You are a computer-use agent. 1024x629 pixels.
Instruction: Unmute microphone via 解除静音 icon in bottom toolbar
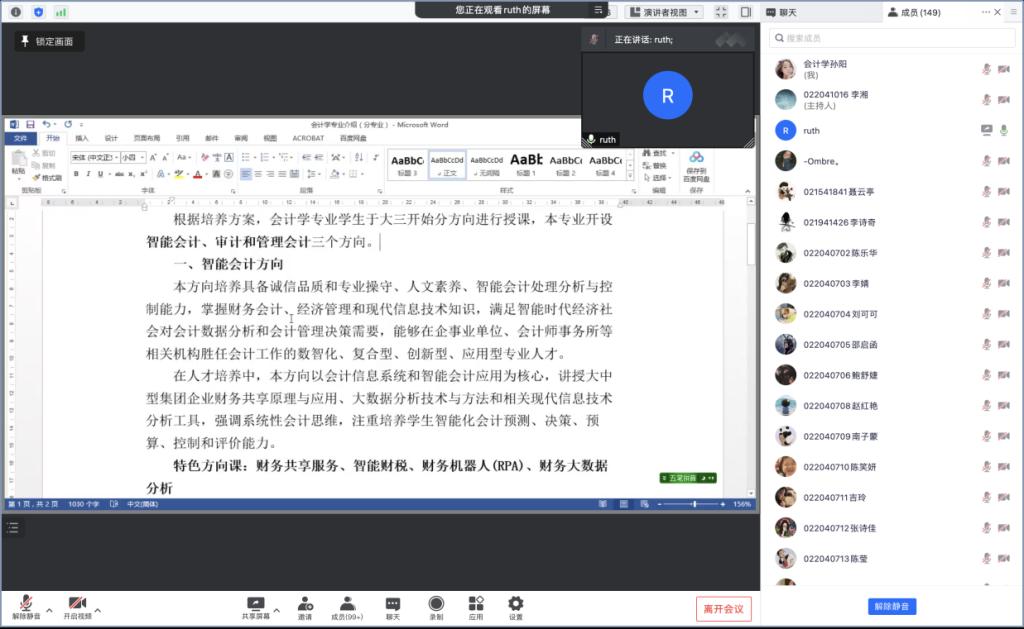point(25,604)
